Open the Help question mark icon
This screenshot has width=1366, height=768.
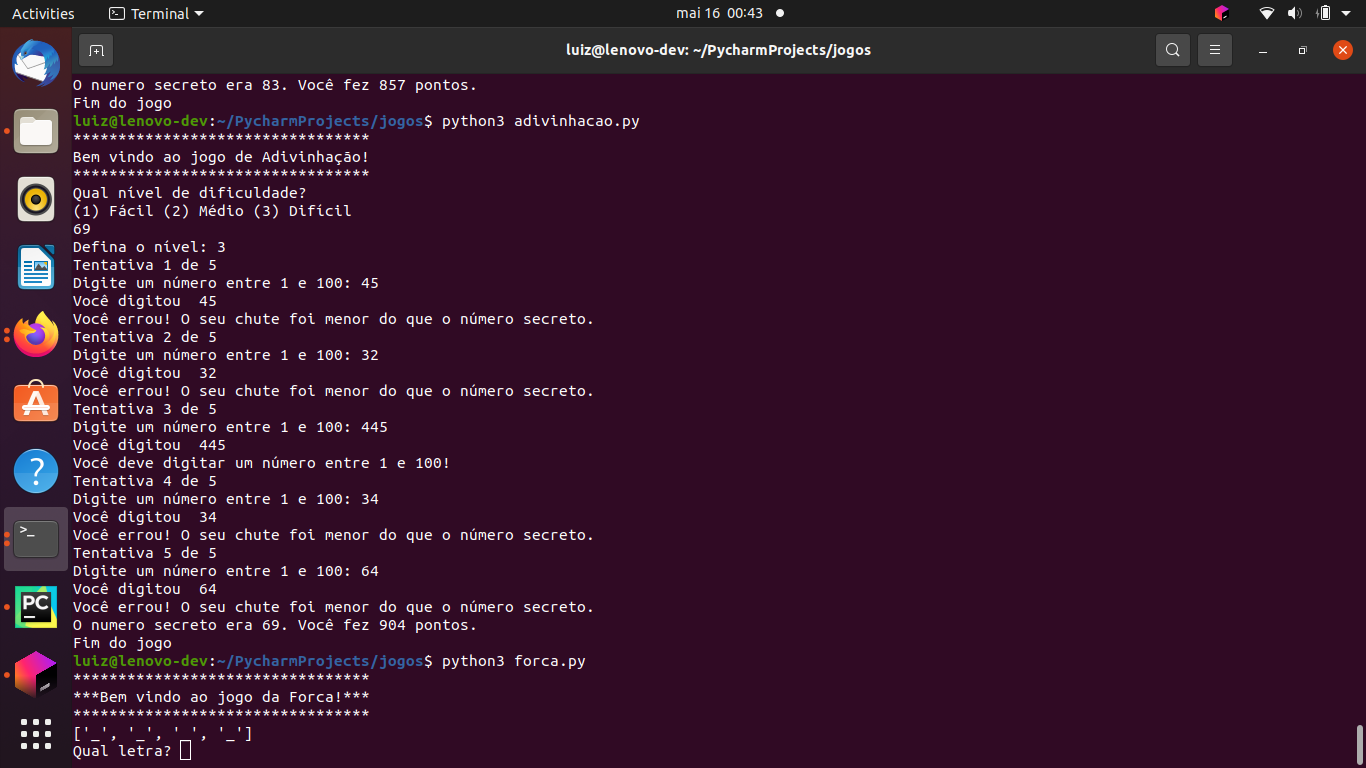36,470
